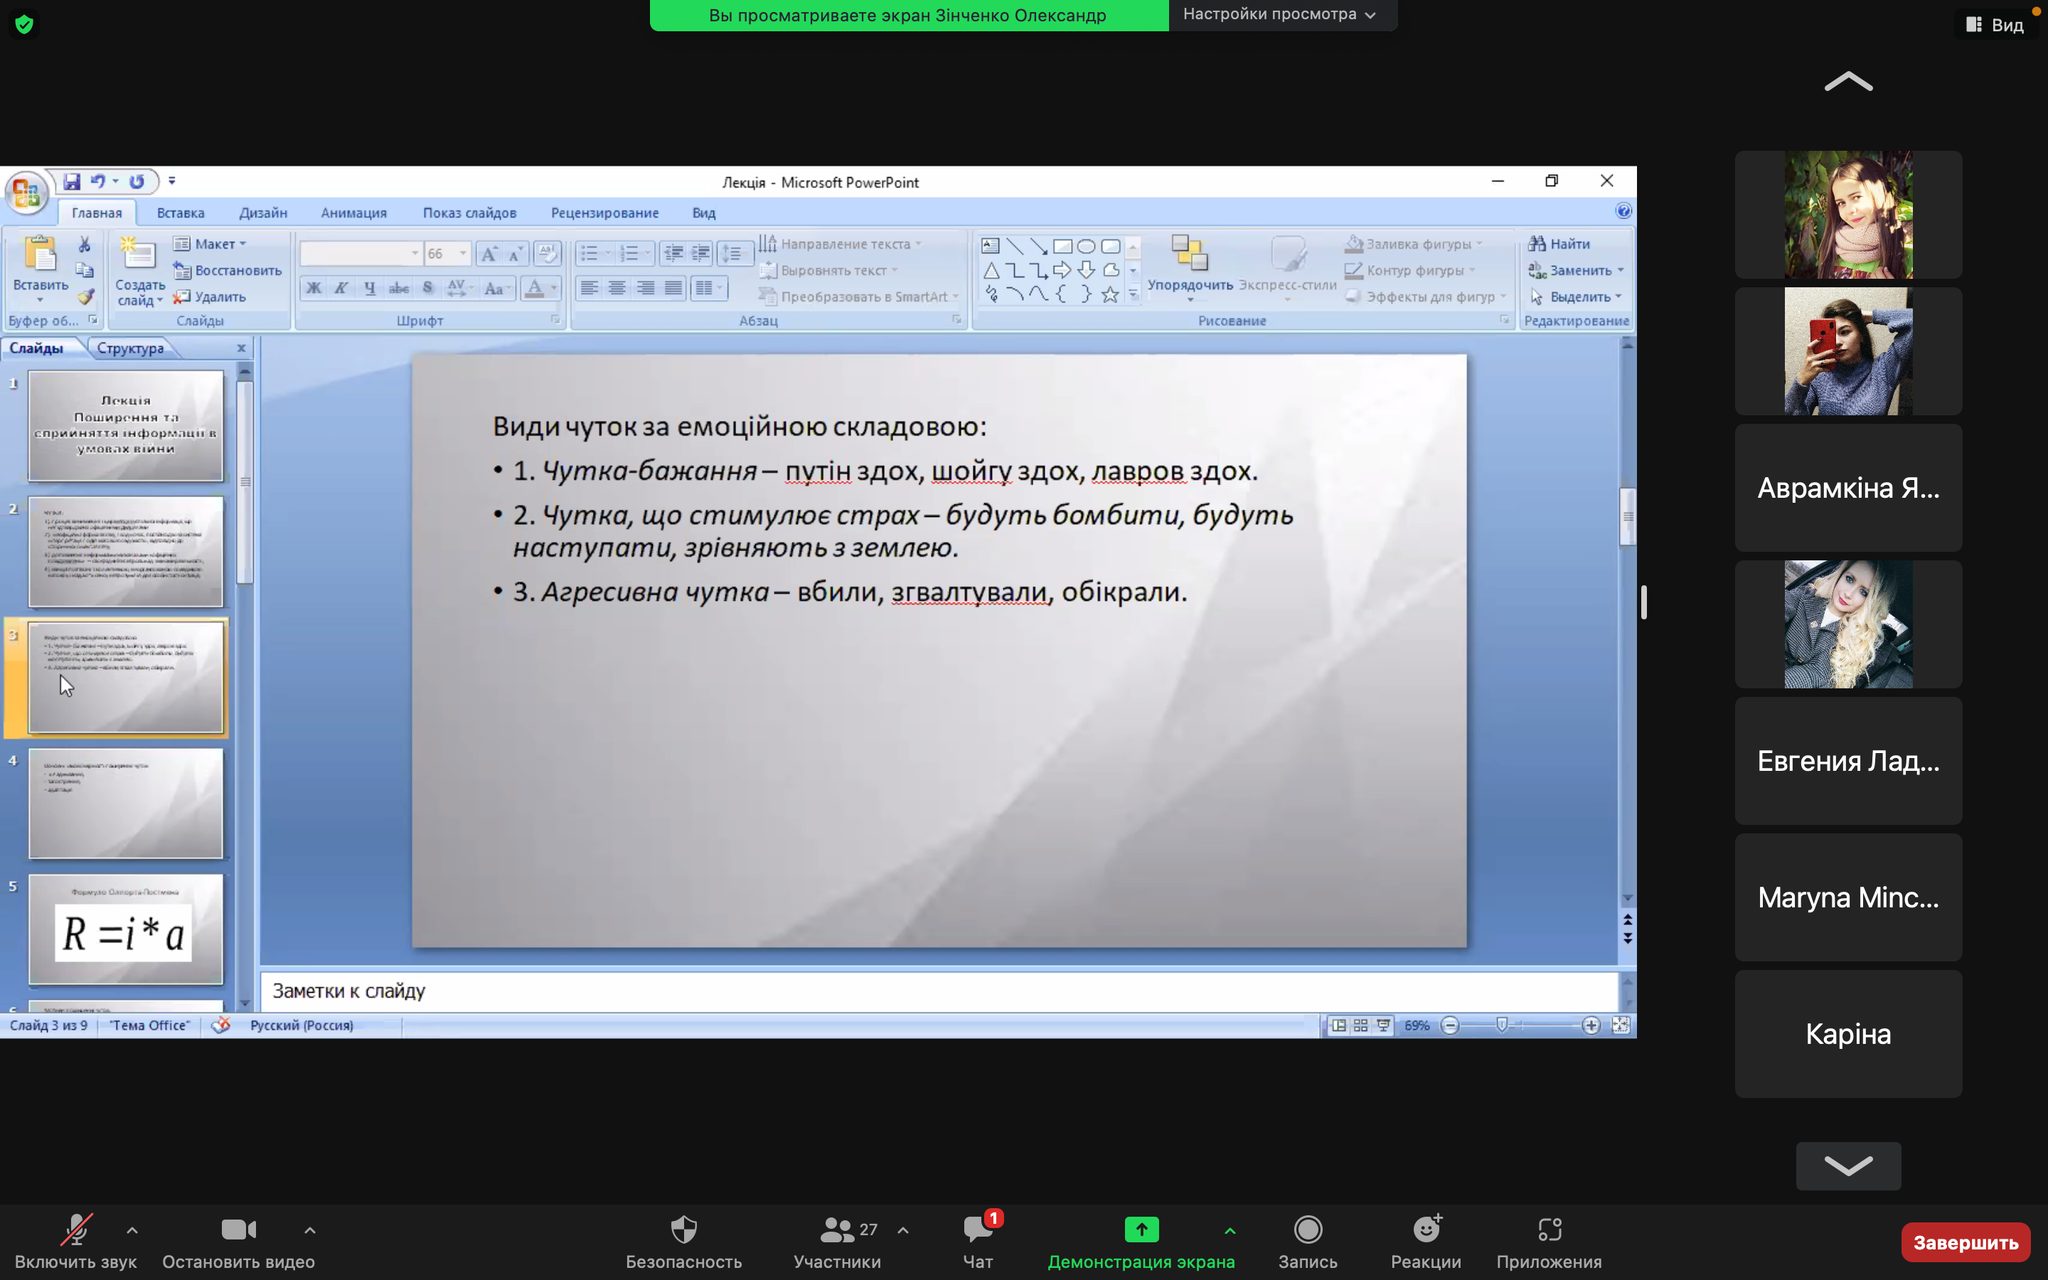
Task: Open Zoom Безопасность shield
Action: 684,1242
